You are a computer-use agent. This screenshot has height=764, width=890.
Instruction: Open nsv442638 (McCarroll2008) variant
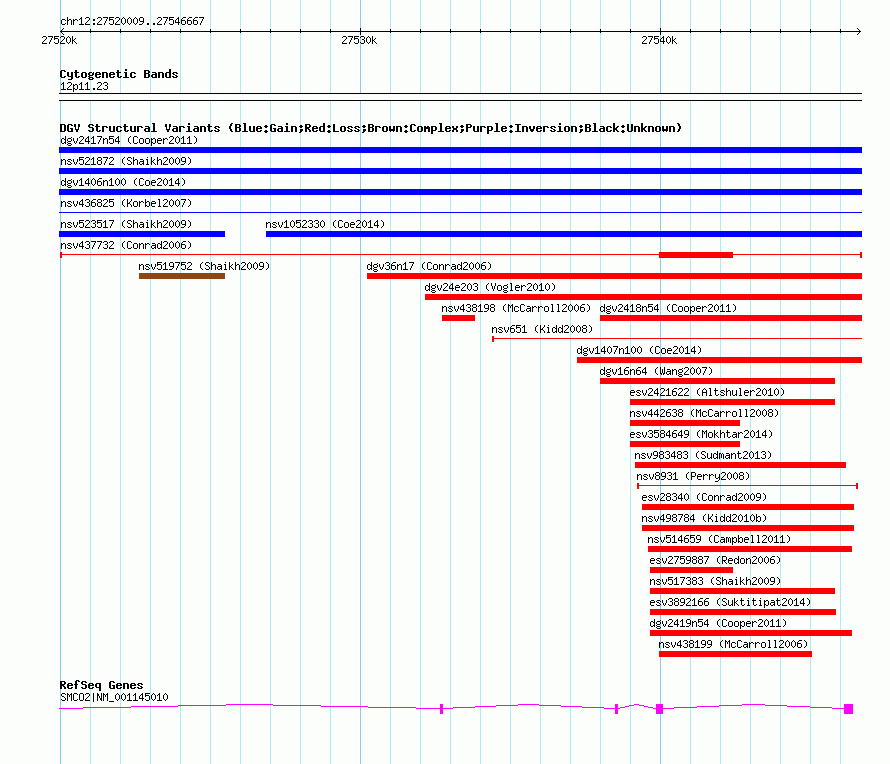(x=704, y=413)
